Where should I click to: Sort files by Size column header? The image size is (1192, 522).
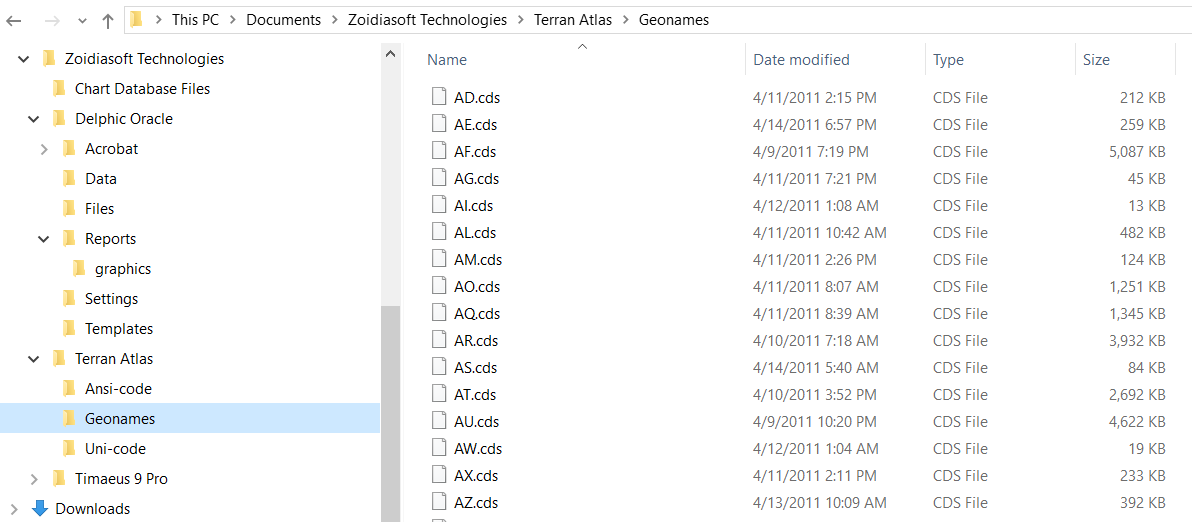tap(1096, 59)
